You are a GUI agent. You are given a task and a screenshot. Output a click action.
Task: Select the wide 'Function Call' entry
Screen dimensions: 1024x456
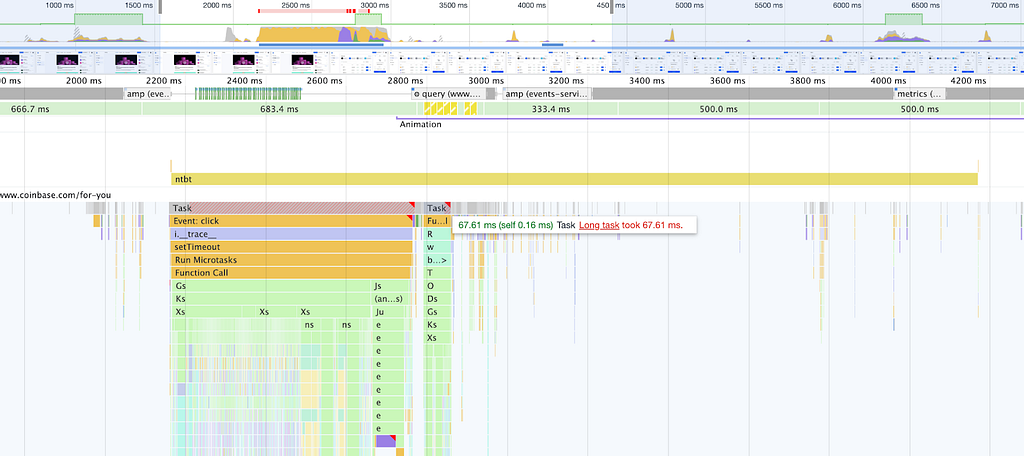tap(290, 273)
